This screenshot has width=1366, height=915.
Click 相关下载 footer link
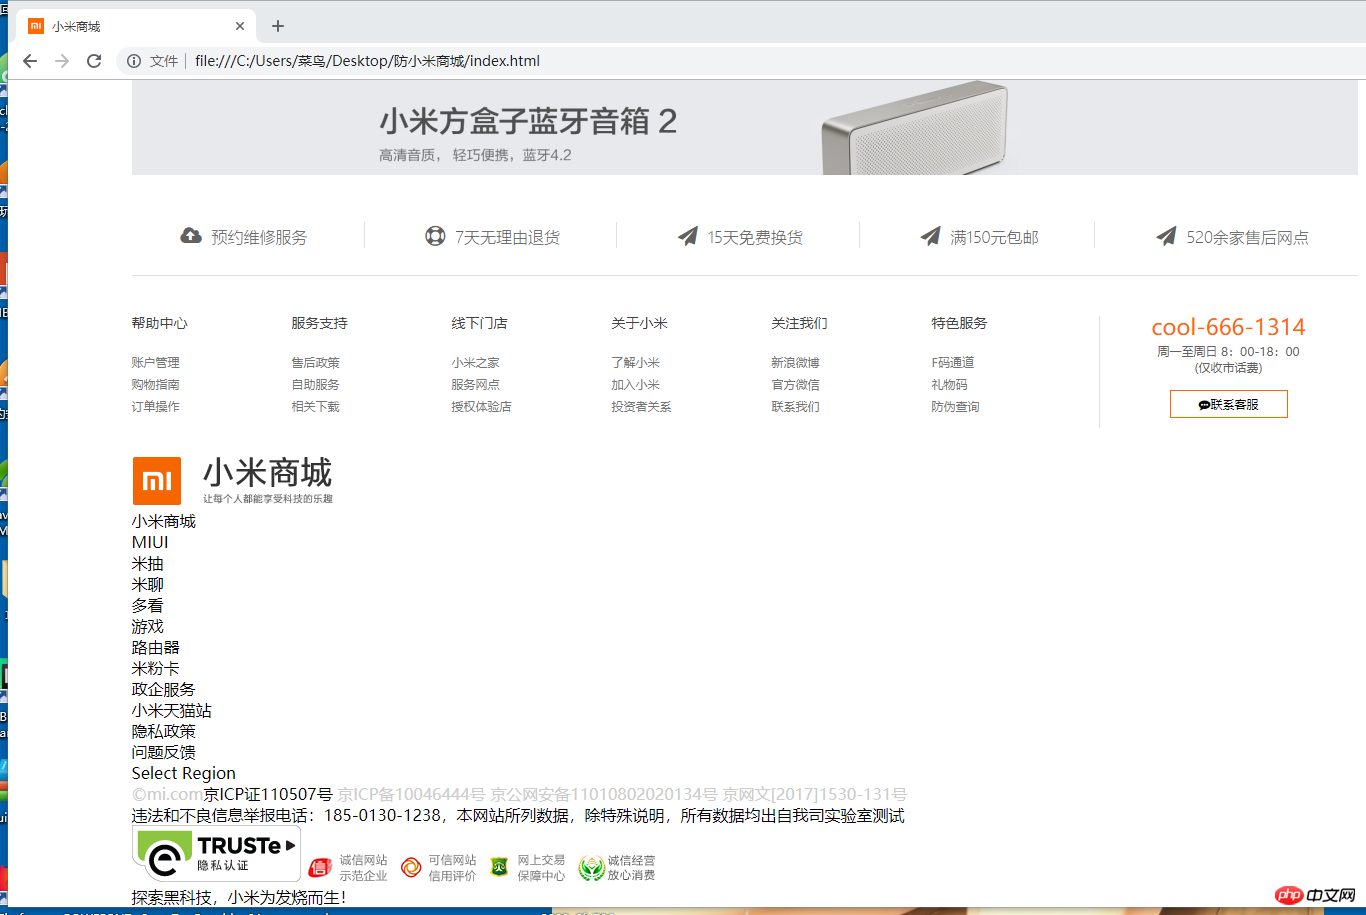(315, 407)
